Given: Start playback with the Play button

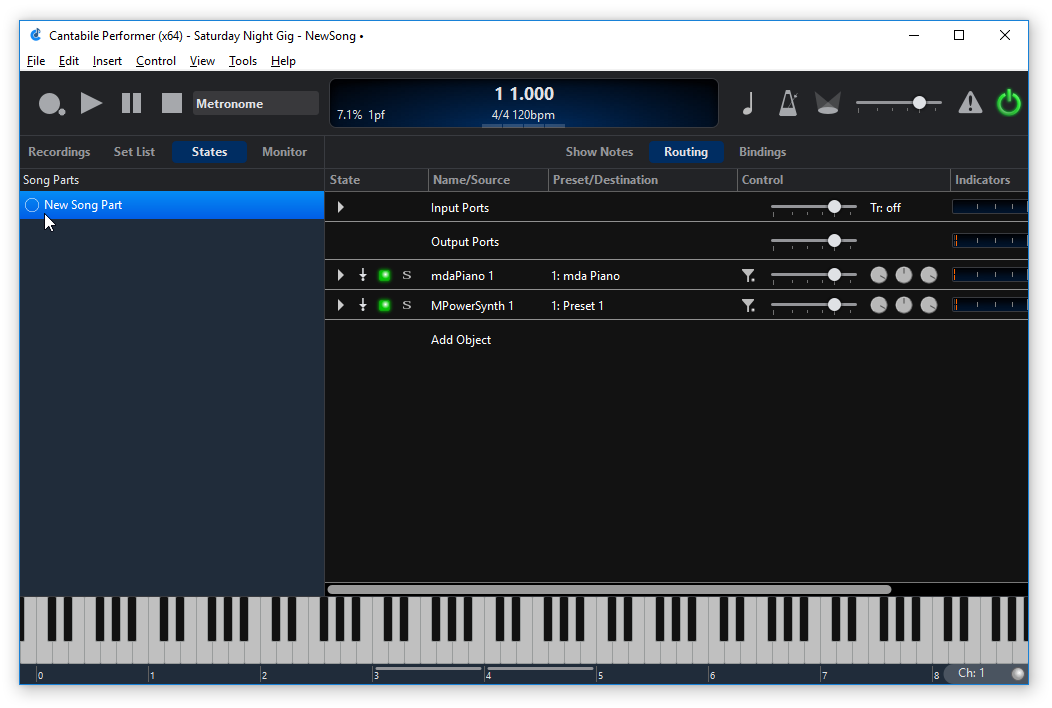Looking at the screenshot, I should pyautogui.click(x=91, y=103).
